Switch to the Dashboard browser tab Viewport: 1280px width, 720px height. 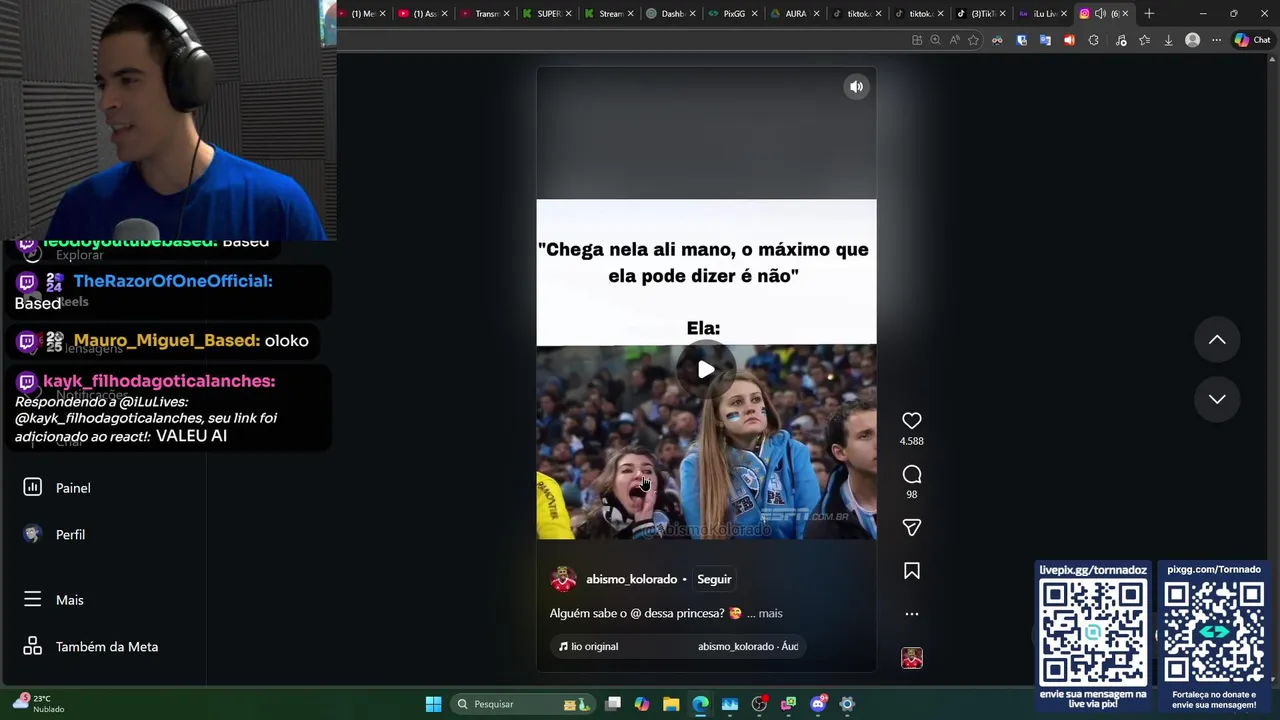tap(671, 14)
